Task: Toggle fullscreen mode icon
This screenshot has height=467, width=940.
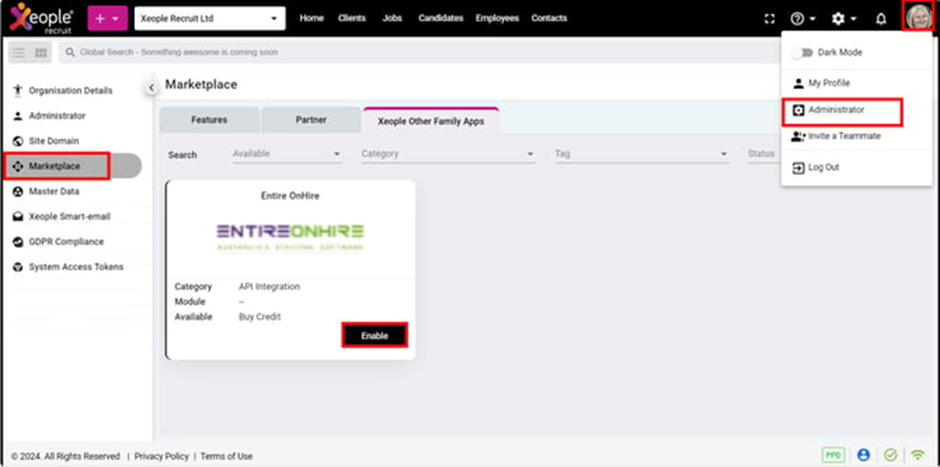Action: click(770, 19)
